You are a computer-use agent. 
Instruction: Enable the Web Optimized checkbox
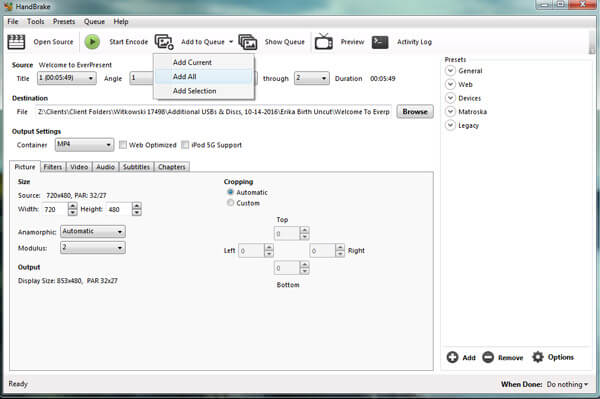(123, 145)
